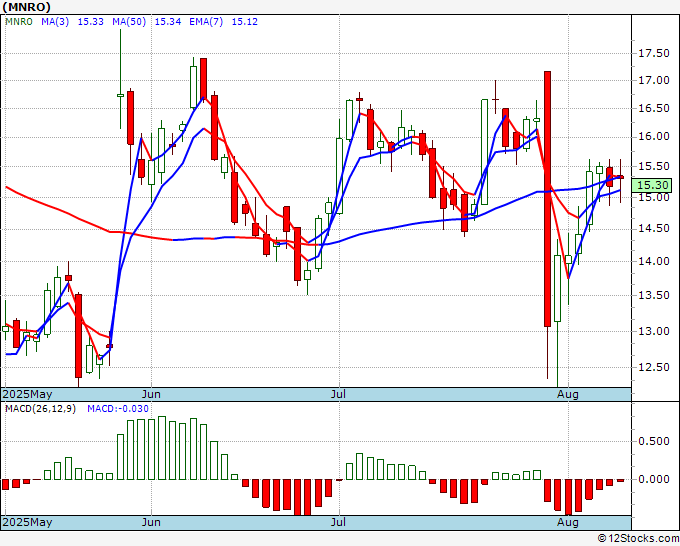Click the Aug label on price chart axis
Screen dimensions: 680x546
click(x=568, y=394)
